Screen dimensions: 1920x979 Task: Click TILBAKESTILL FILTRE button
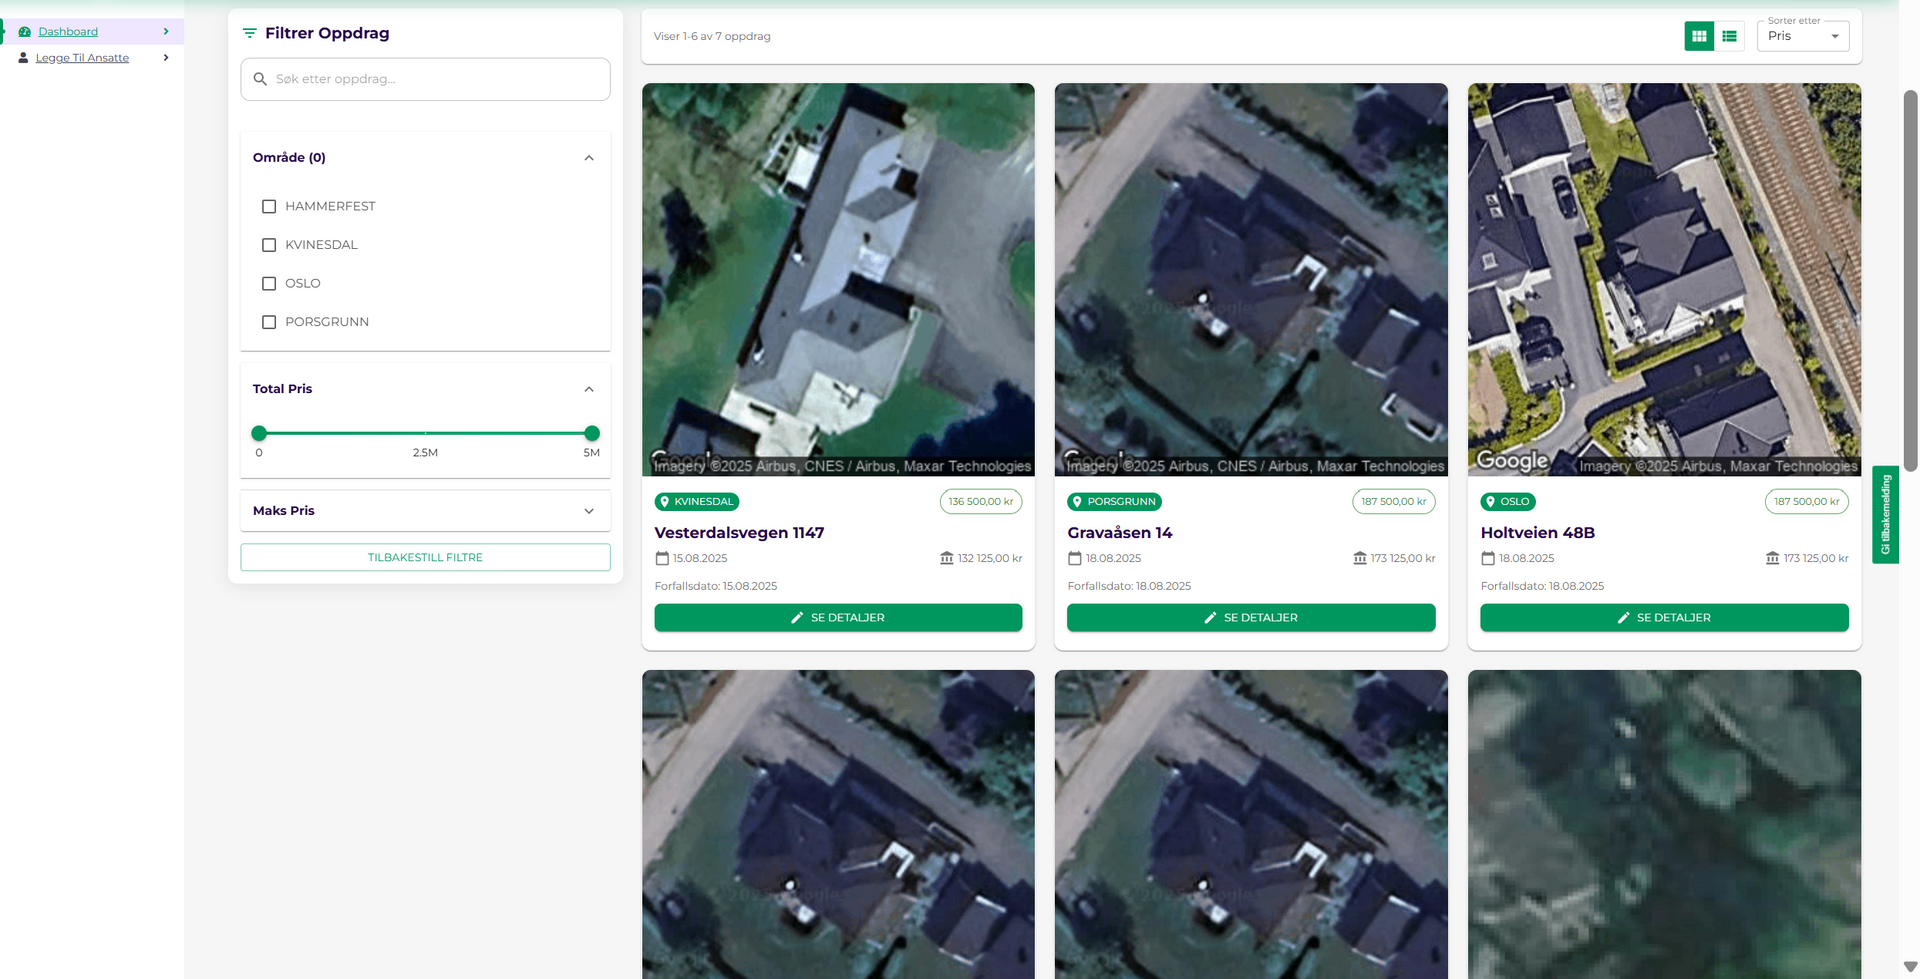(425, 557)
